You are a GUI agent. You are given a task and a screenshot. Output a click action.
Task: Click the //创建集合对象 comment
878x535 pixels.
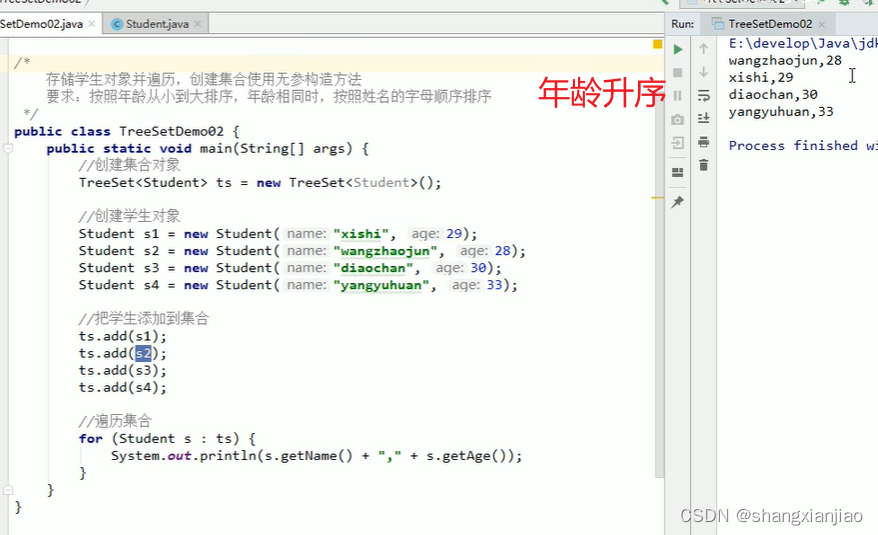tap(129, 165)
